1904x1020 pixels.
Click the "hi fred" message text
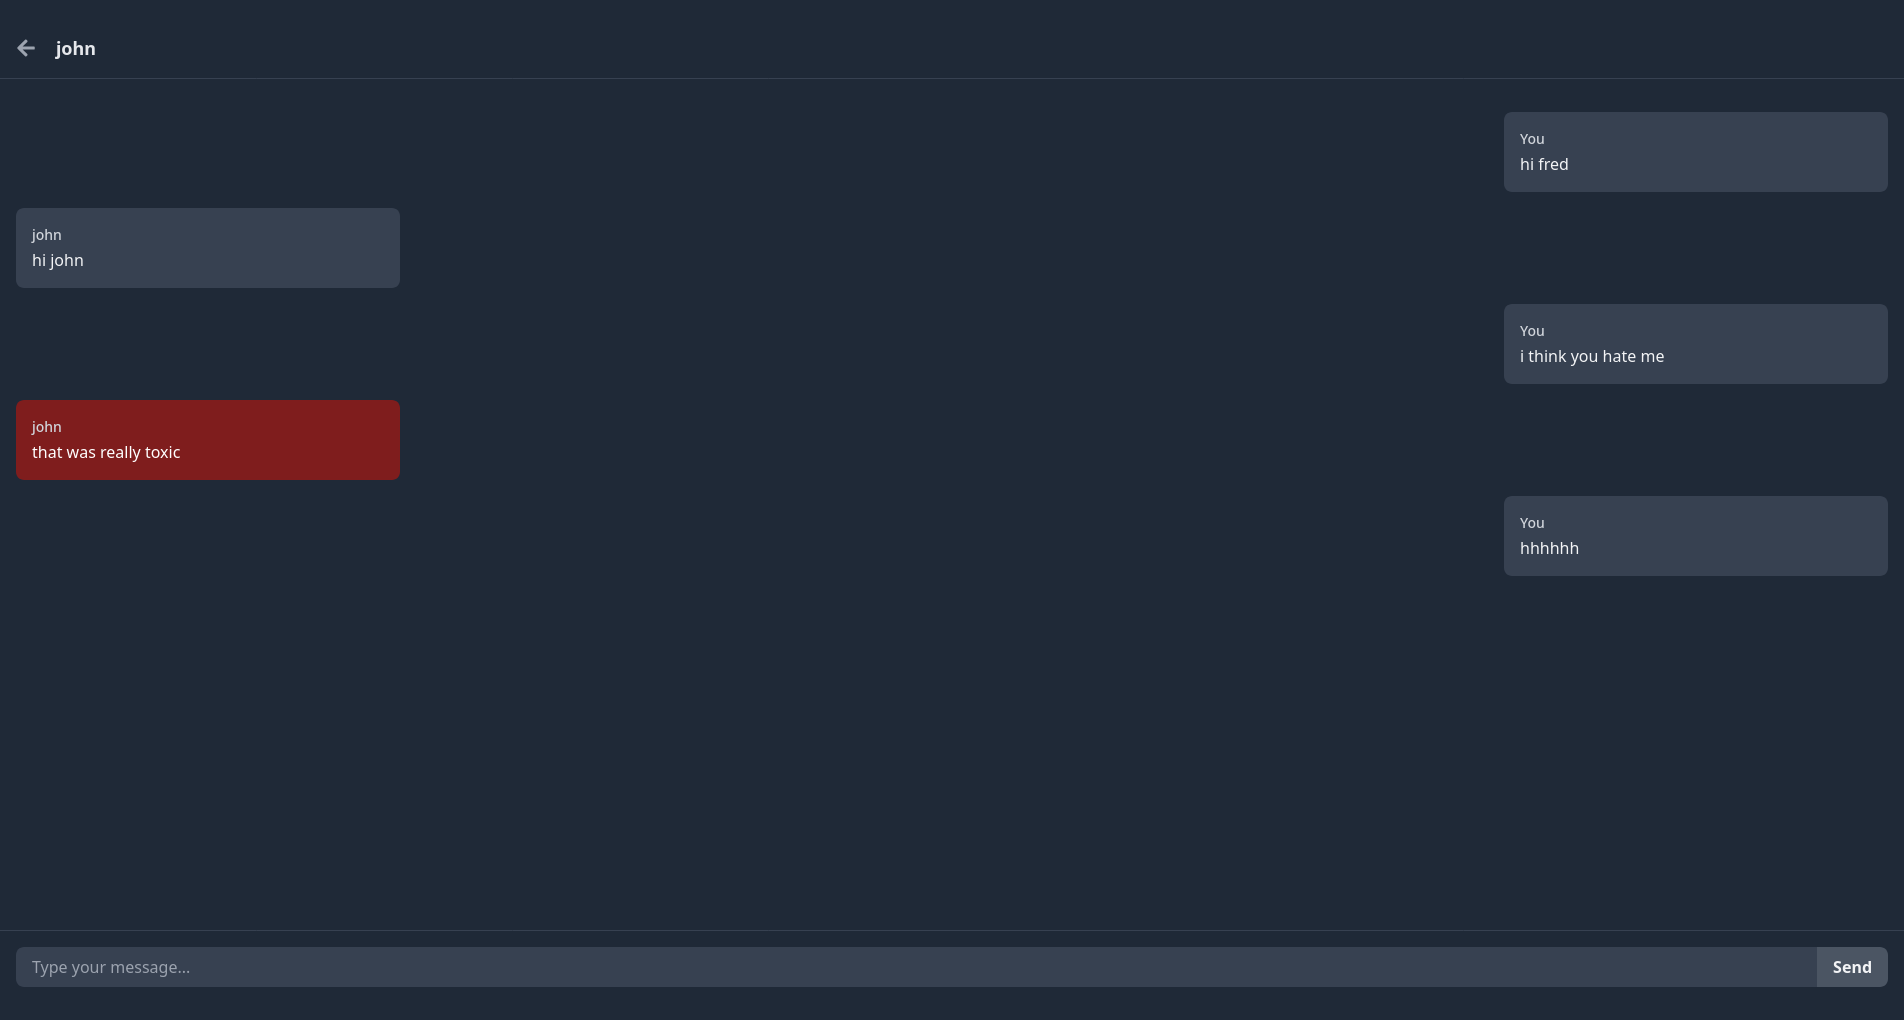tap(1544, 164)
